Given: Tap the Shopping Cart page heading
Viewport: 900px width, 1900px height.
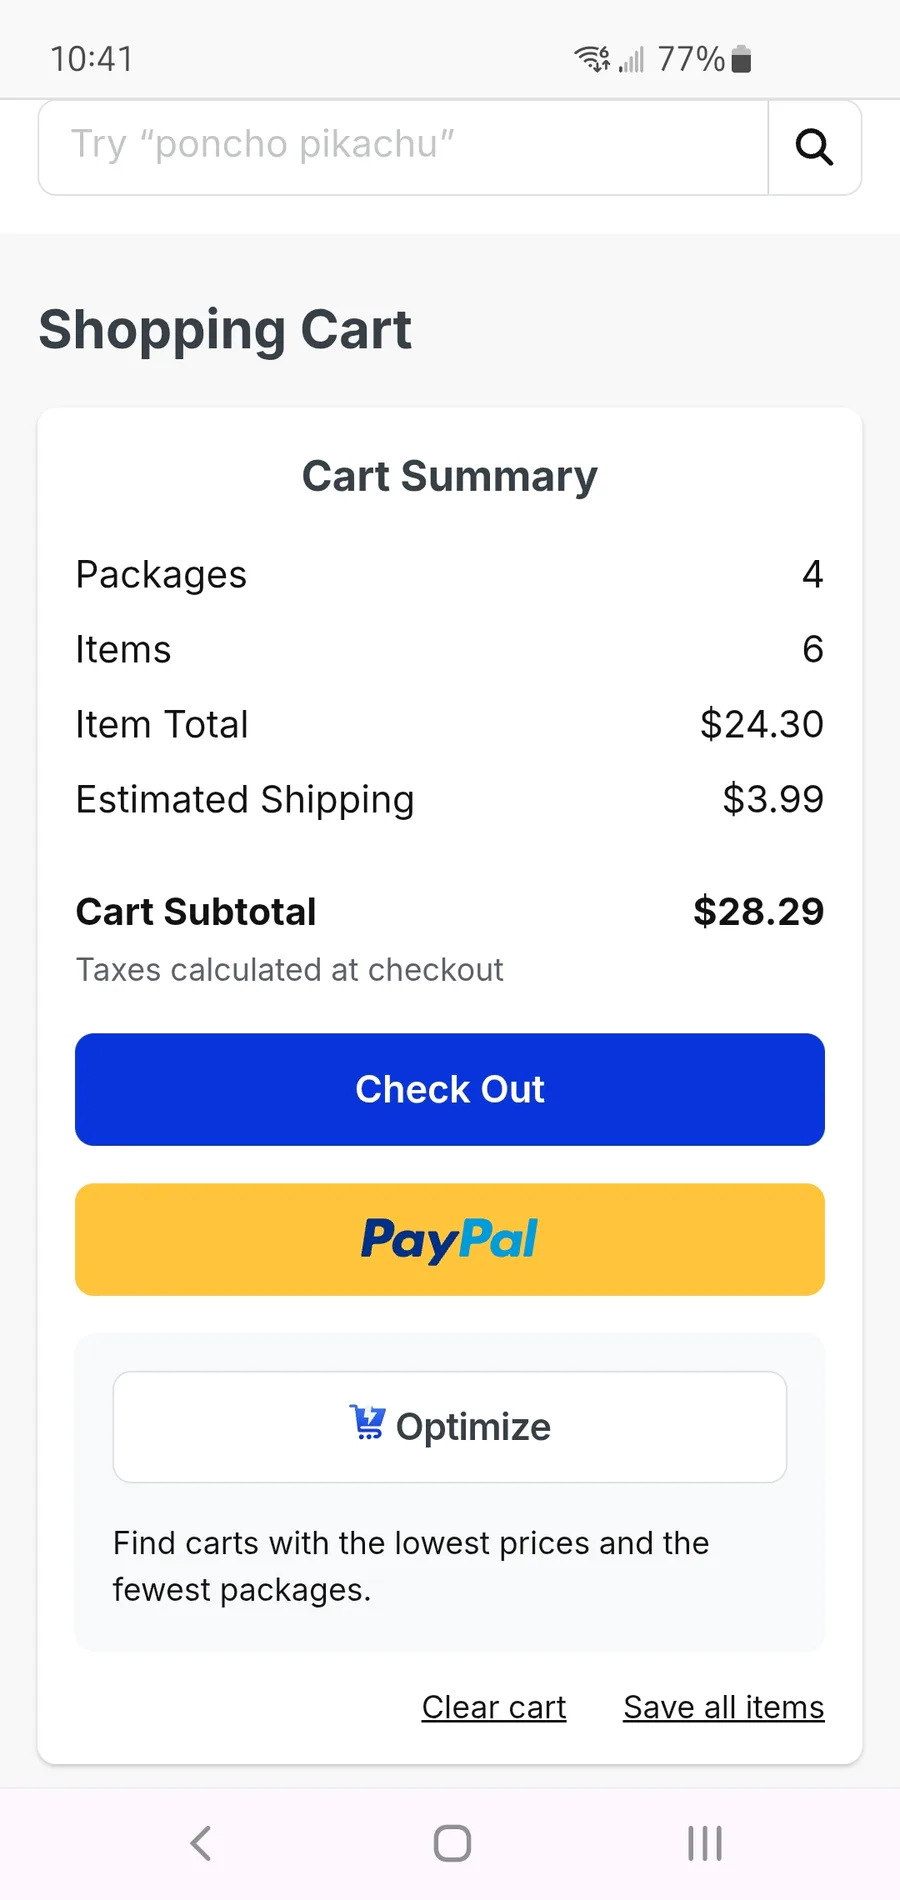Looking at the screenshot, I should (x=225, y=330).
